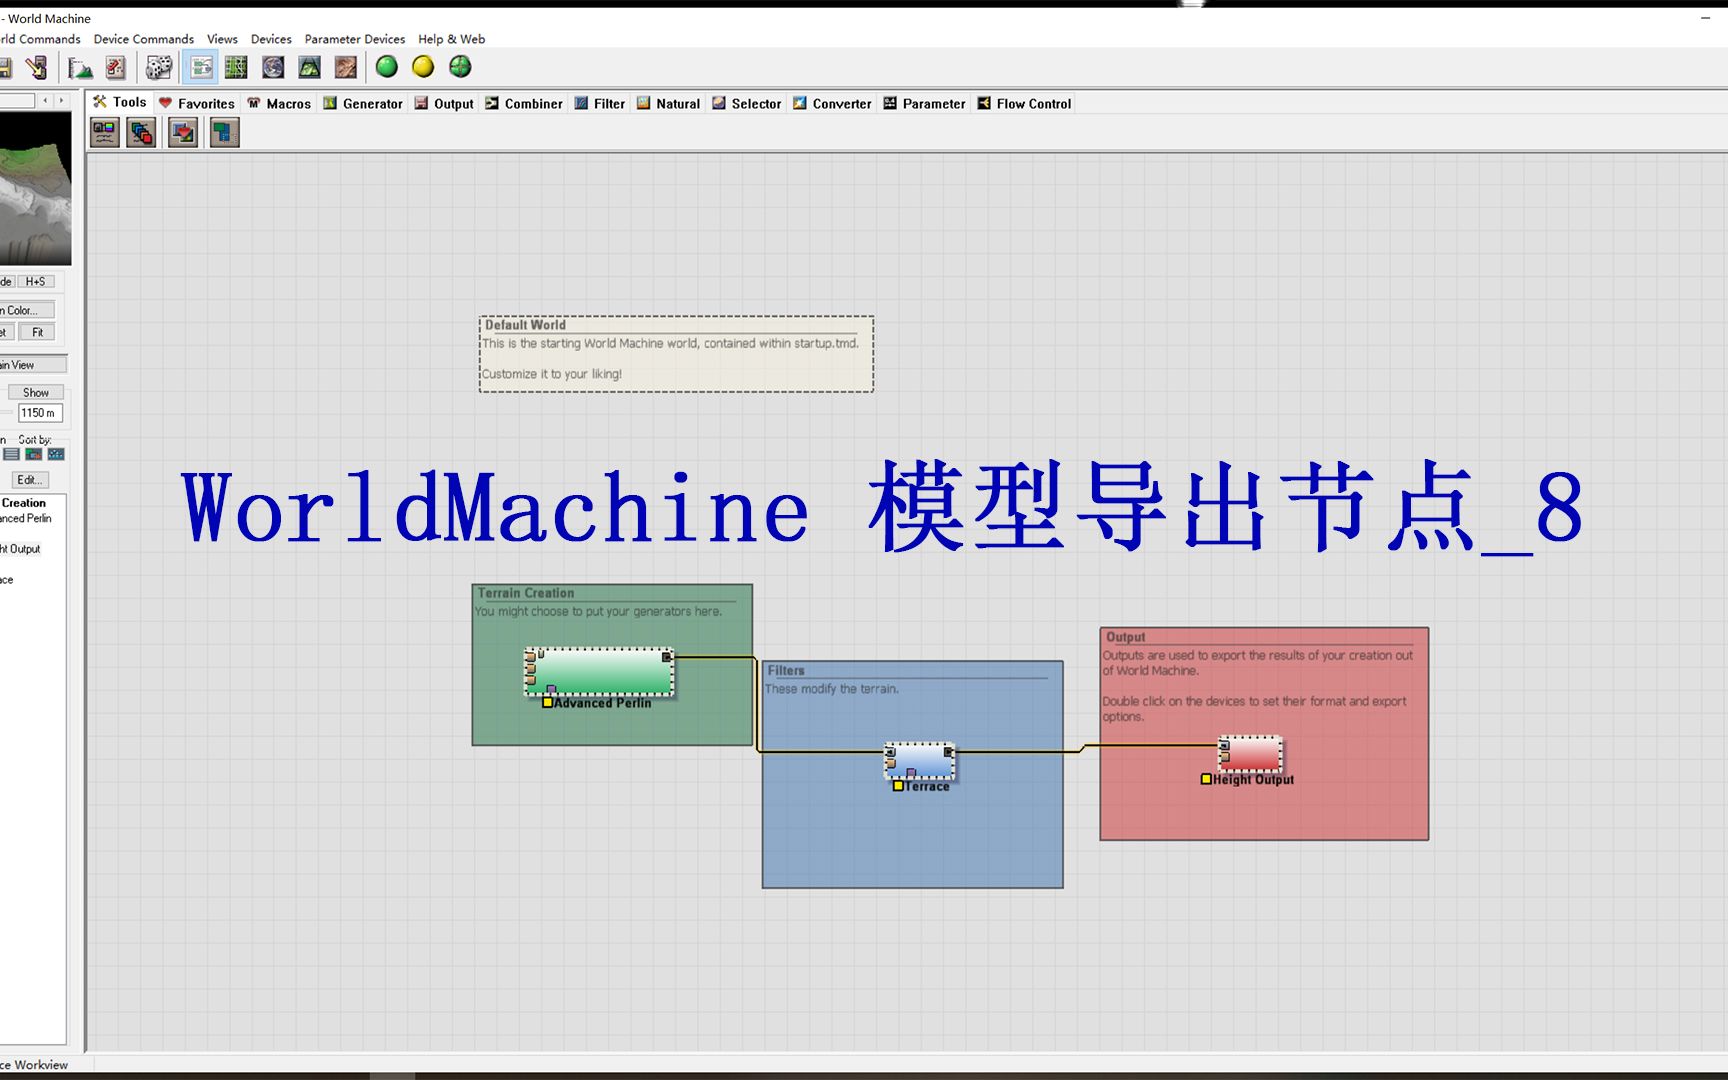1728x1080 pixels.
Task: Open the 3D globe view toolbar icon
Action: click(273, 67)
